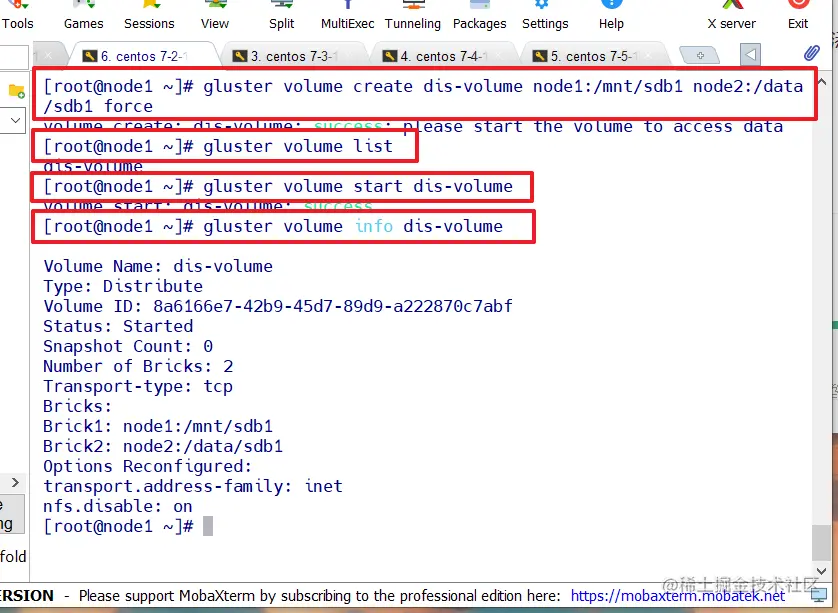The image size is (838, 613).
Task: Switch to the 3. centos 7-3 tab
Action: 293,56
